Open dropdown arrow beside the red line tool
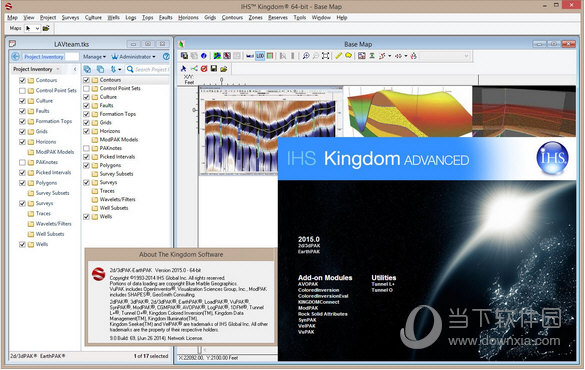 (x=390, y=56)
